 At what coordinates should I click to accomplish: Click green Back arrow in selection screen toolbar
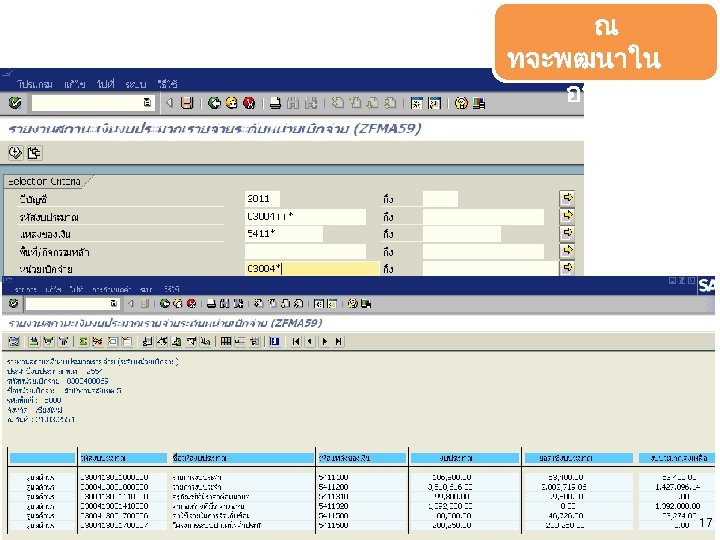click(x=214, y=103)
